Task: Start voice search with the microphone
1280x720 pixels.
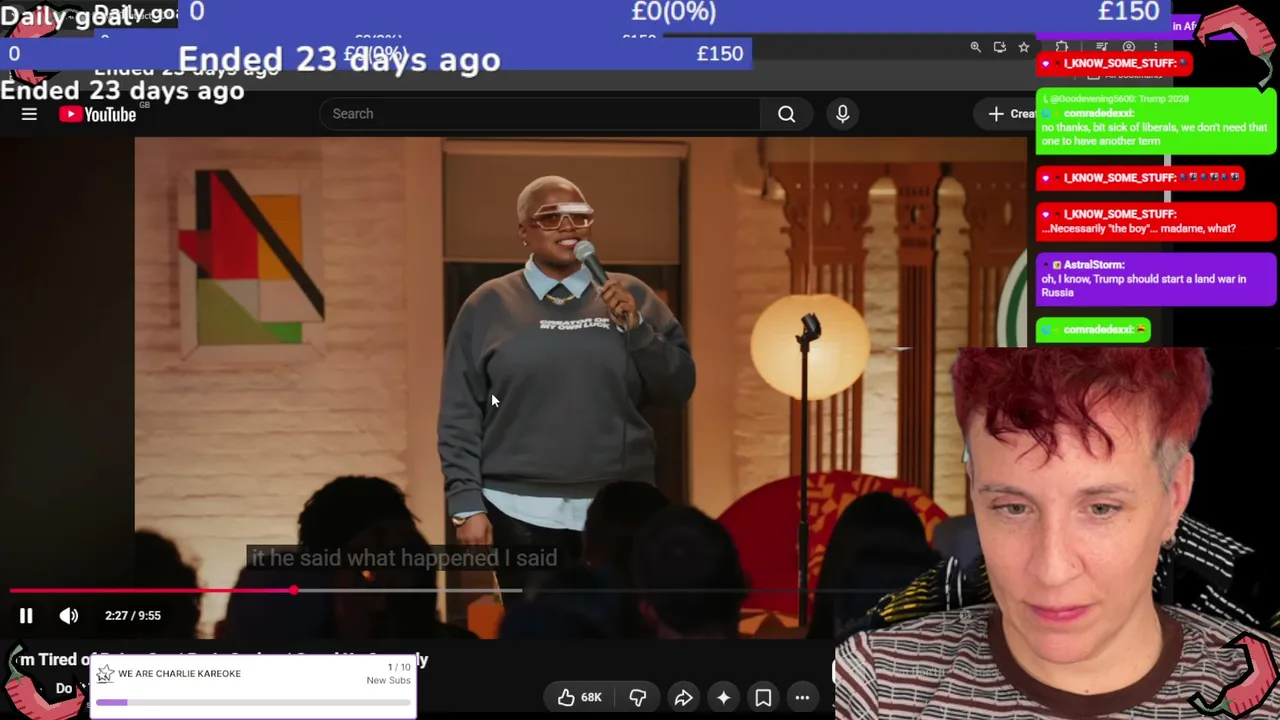Action: point(842,114)
